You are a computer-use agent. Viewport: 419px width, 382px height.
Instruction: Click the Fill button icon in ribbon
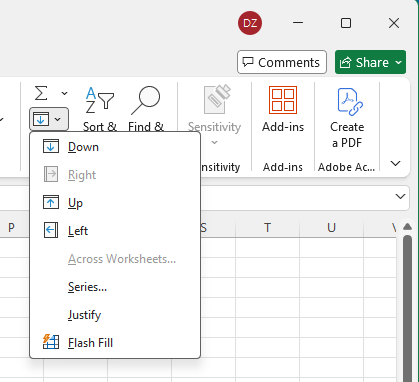coord(41,119)
